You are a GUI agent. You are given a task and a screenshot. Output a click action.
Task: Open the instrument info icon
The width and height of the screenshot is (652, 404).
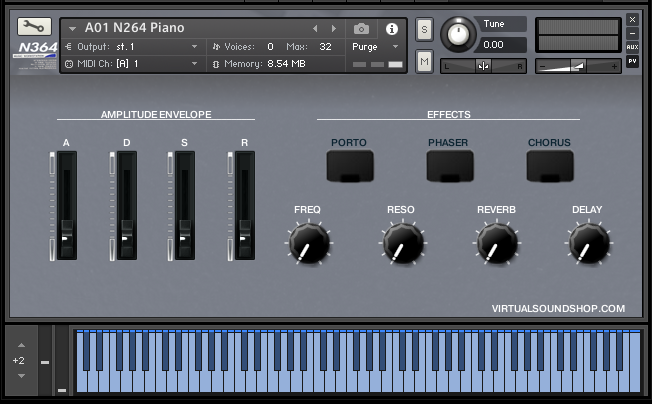[x=391, y=29]
